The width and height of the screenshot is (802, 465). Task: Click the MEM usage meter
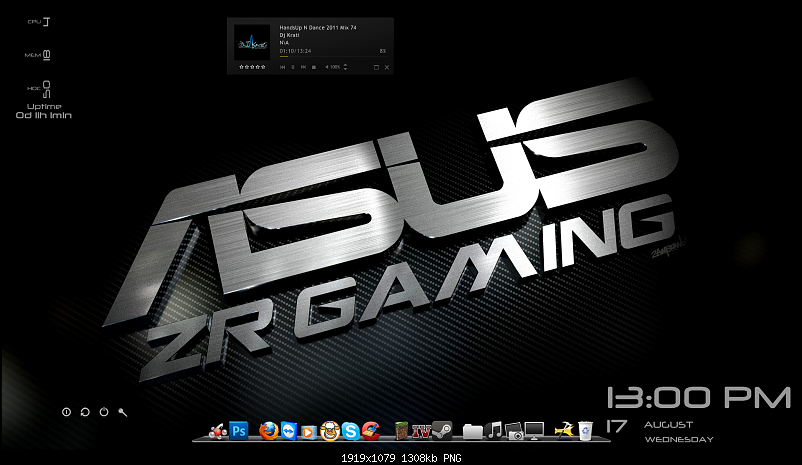[x=38, y=55]
